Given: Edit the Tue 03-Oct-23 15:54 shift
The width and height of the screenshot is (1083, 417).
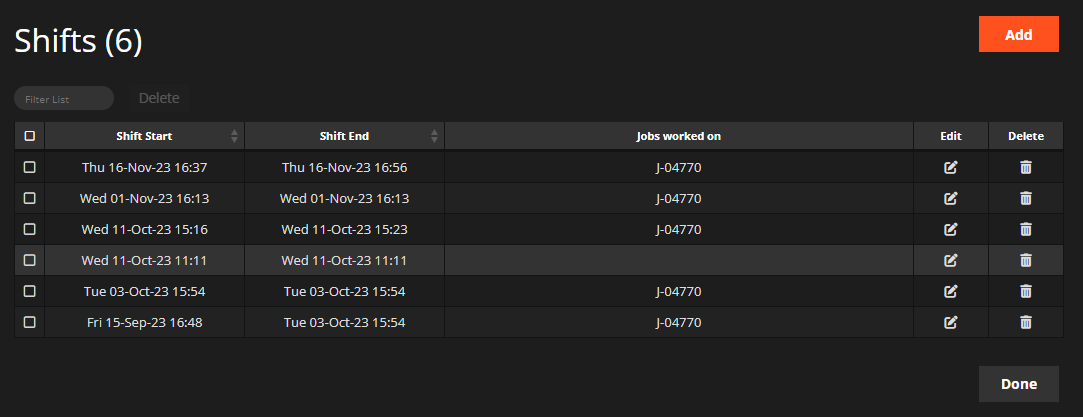Looking at the screenshot, I should (950, 291).
